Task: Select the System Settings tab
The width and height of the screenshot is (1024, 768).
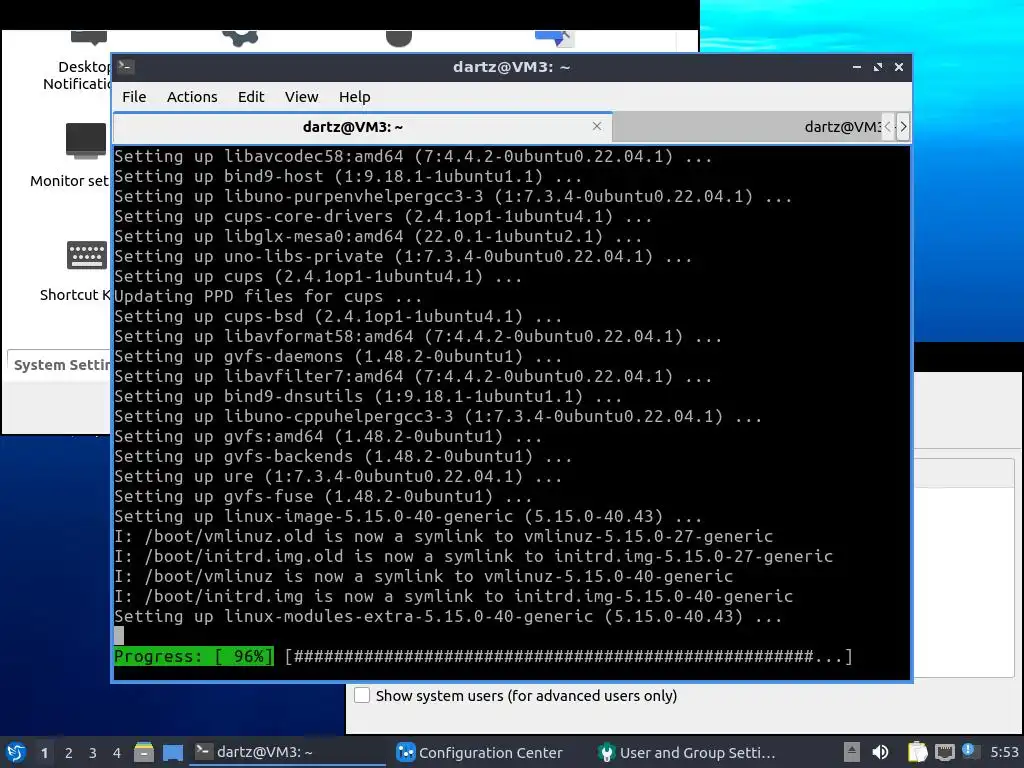Action: tap(60, 364)
